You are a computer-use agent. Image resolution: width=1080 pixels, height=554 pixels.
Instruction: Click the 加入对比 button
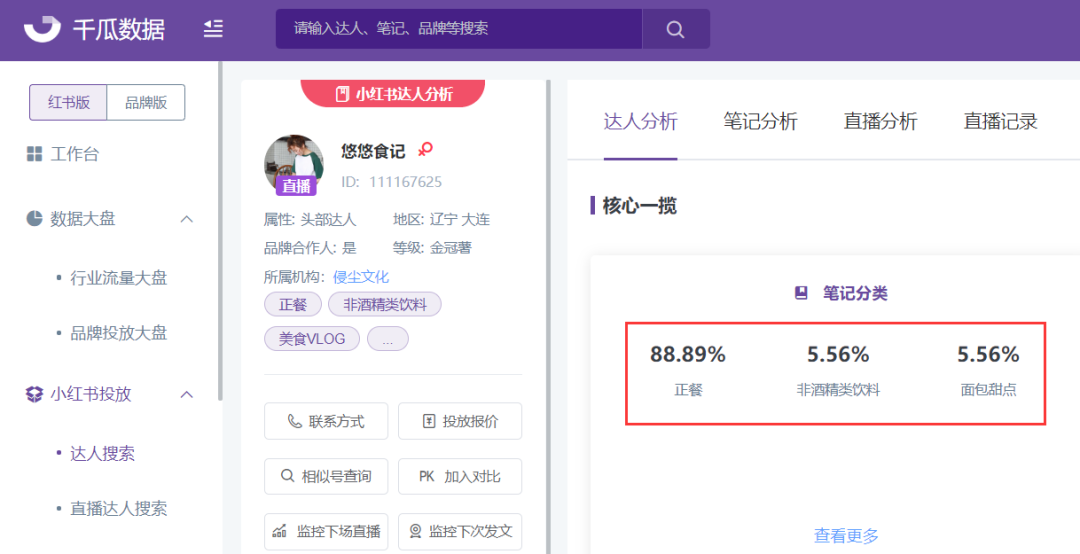click(460, 476)
